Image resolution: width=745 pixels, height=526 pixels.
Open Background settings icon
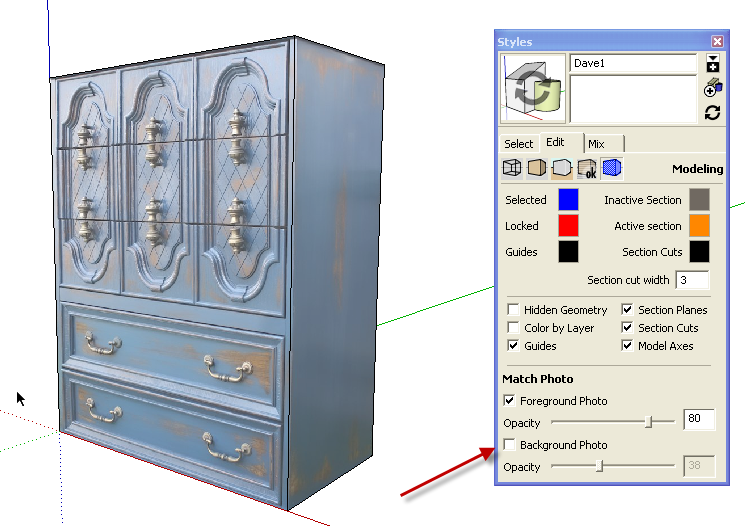pyautogui.click(x=562, y=168)
